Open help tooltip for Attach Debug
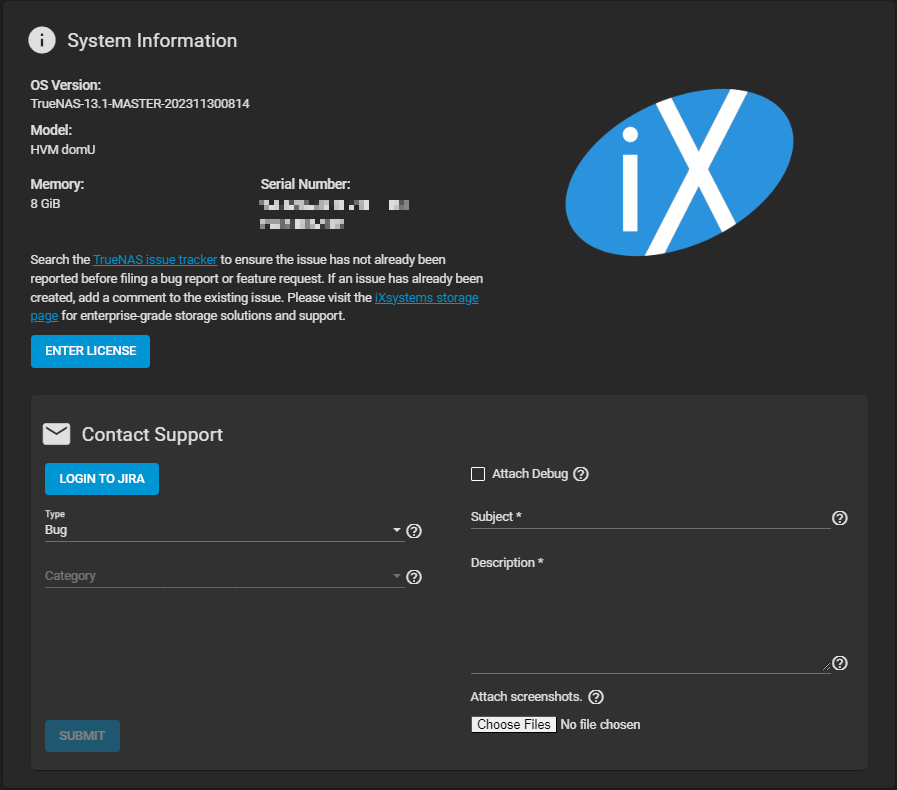 coord(581,474)
